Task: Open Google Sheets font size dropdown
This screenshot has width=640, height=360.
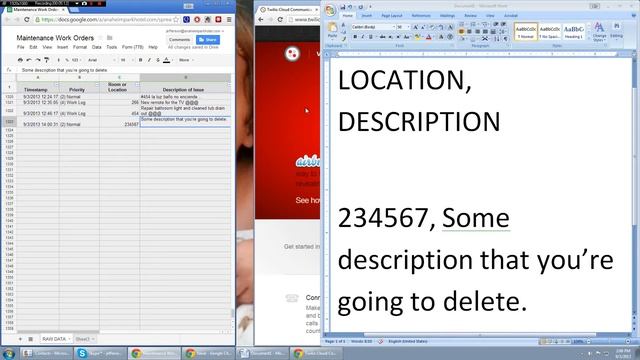Action: (x=127, y=60)
